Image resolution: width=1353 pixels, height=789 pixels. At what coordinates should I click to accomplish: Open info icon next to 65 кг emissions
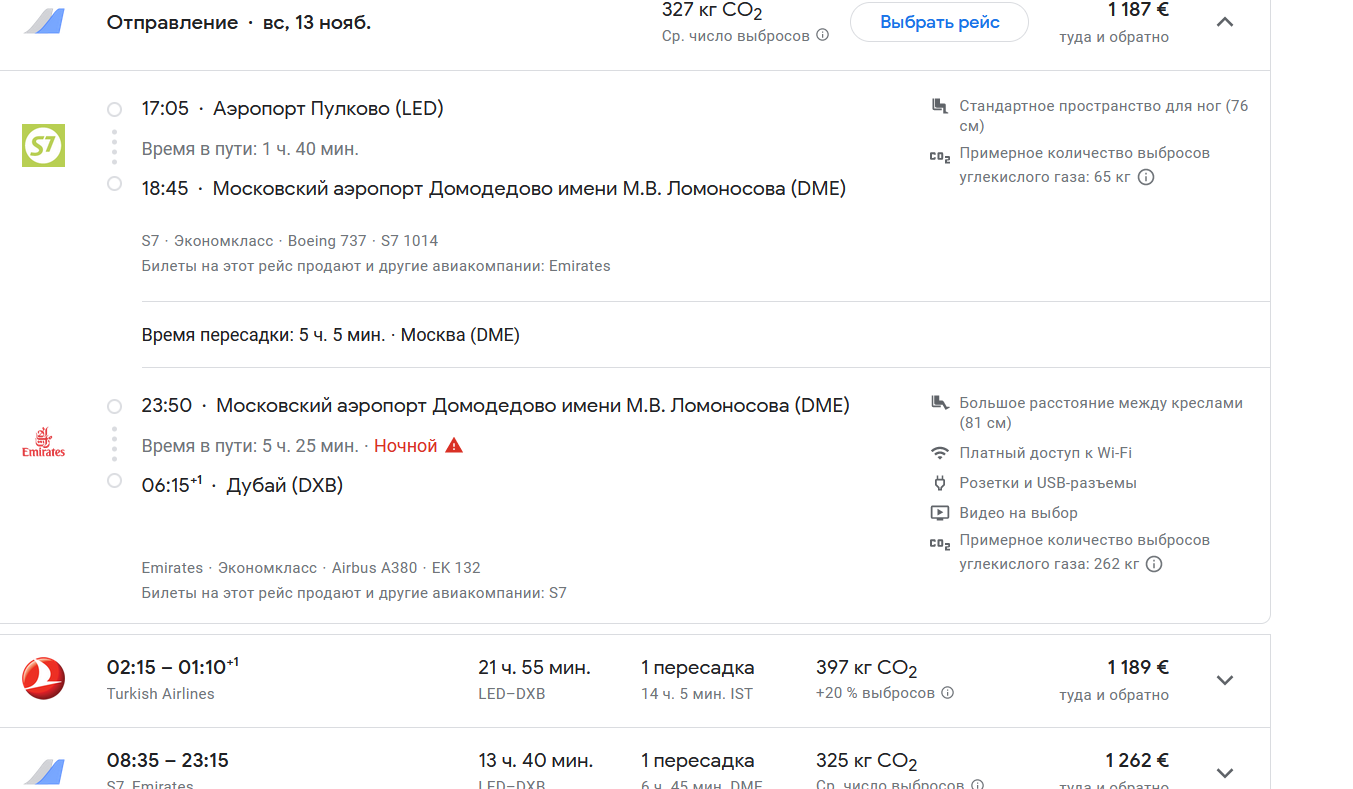tap(1146, 178)
